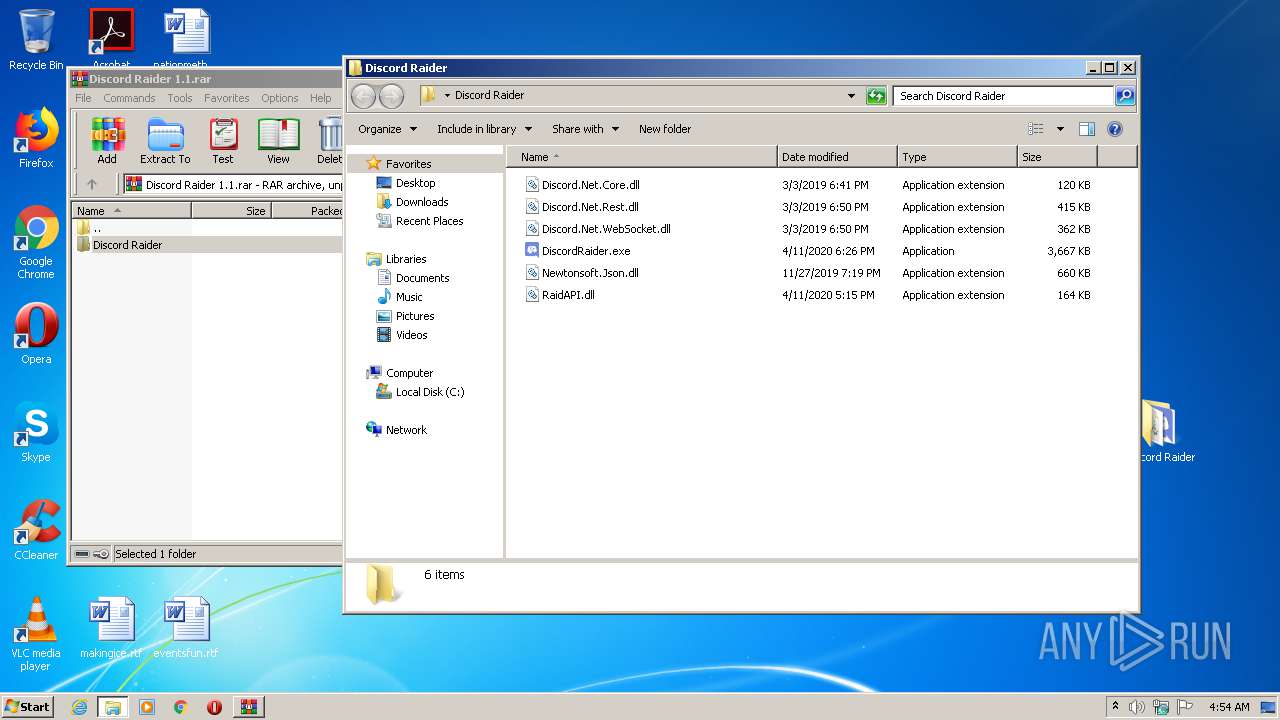Image resolution: width=1280 pixels, height=720 pixels.
Task: Select RaidAPI.dll file
Action: click(568, 295)
